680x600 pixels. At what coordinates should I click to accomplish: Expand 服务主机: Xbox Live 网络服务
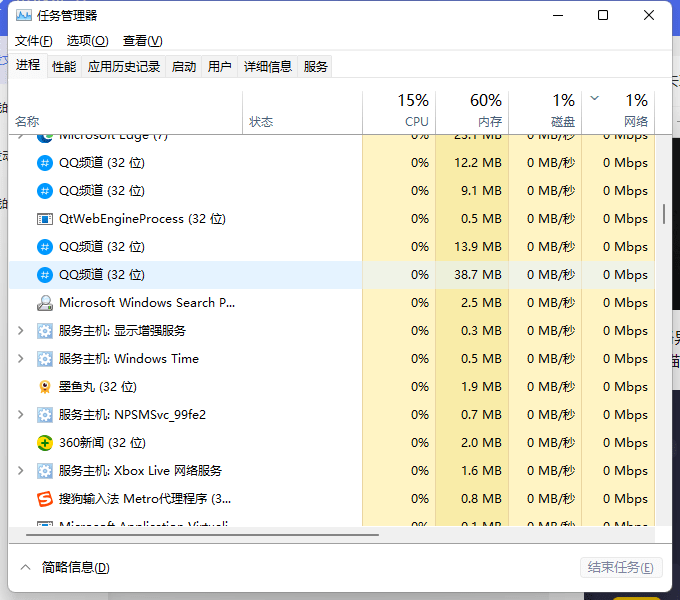[21, 470]
